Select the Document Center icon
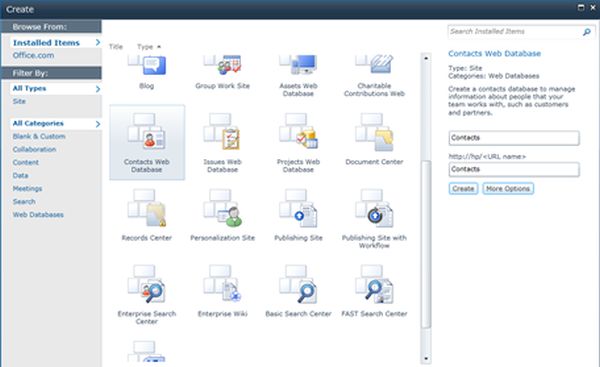600x367 pixels. (374, 132)
